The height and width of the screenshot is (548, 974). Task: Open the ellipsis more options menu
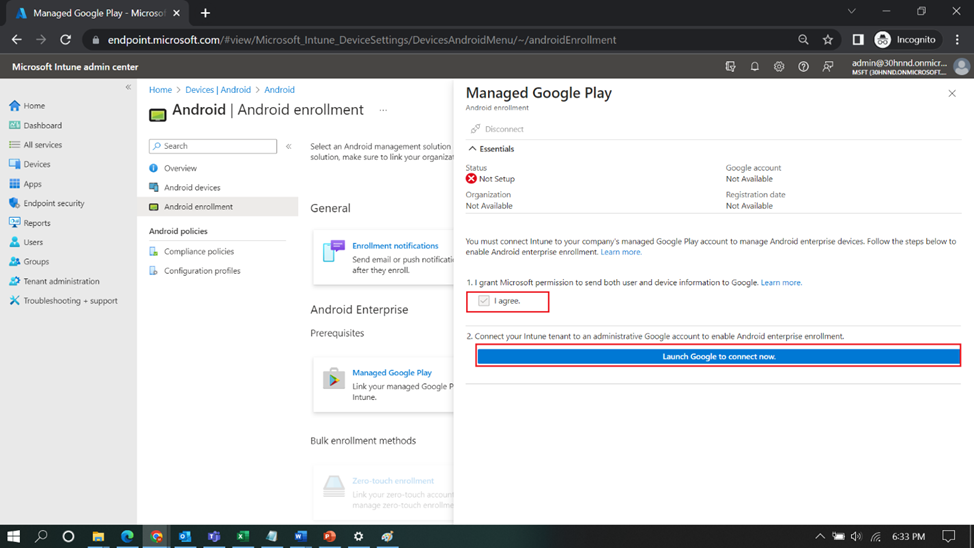(x=383, y=110)
